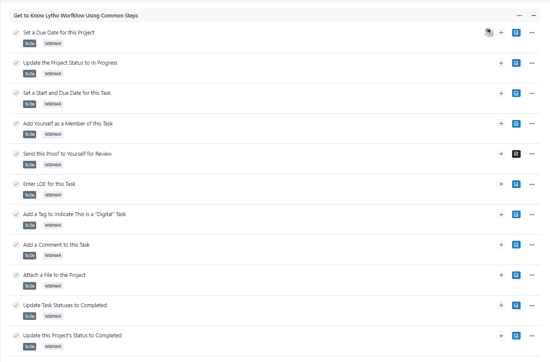Open section options menu for 'Get to Know Lytho Workflow'
Image resolution: width=550 pixels, height=362 pixels.
(x=519, y=15)
